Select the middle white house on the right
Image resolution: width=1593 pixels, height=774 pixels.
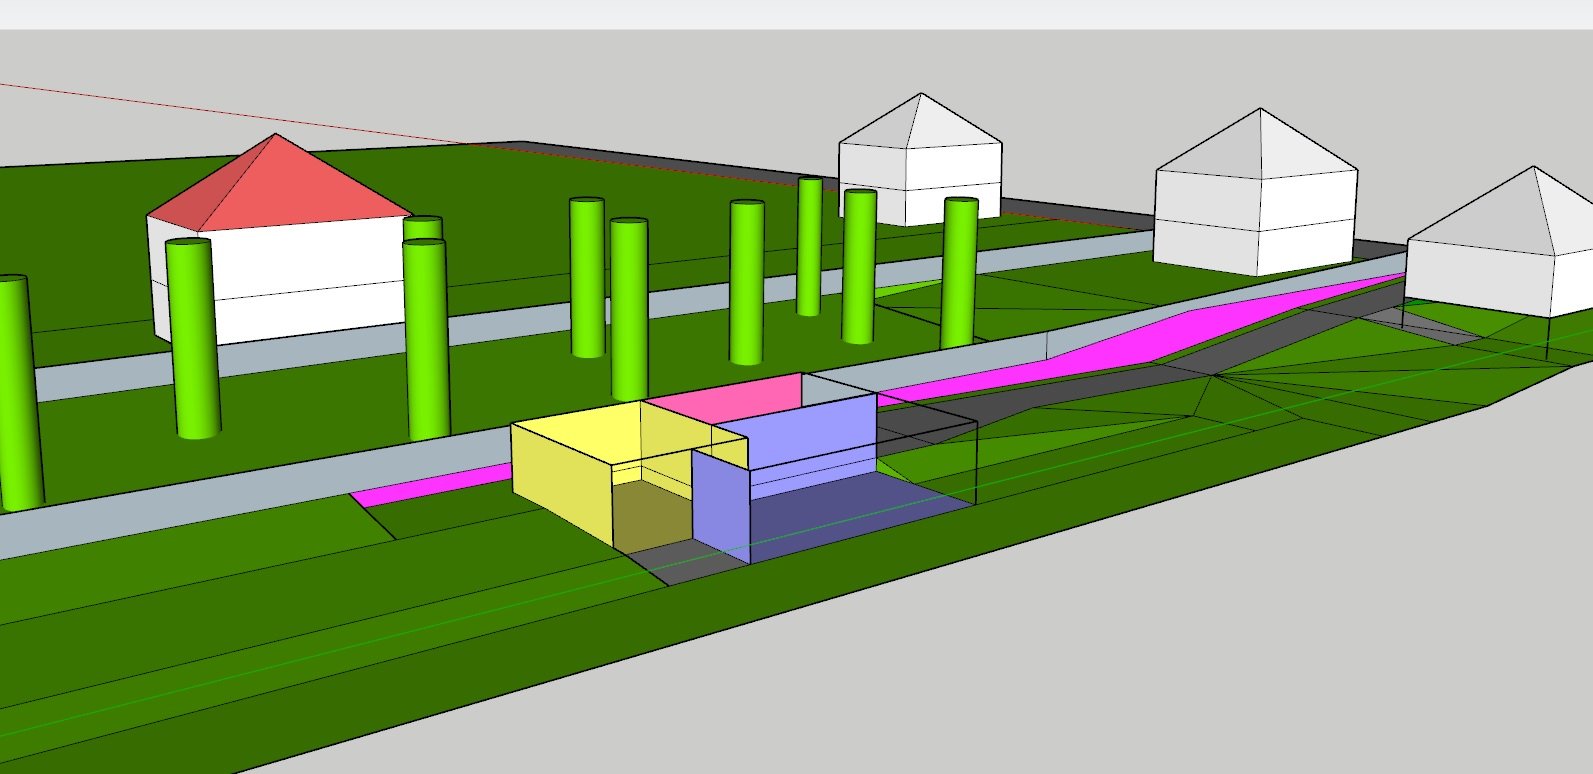[x=1255, y=192]
